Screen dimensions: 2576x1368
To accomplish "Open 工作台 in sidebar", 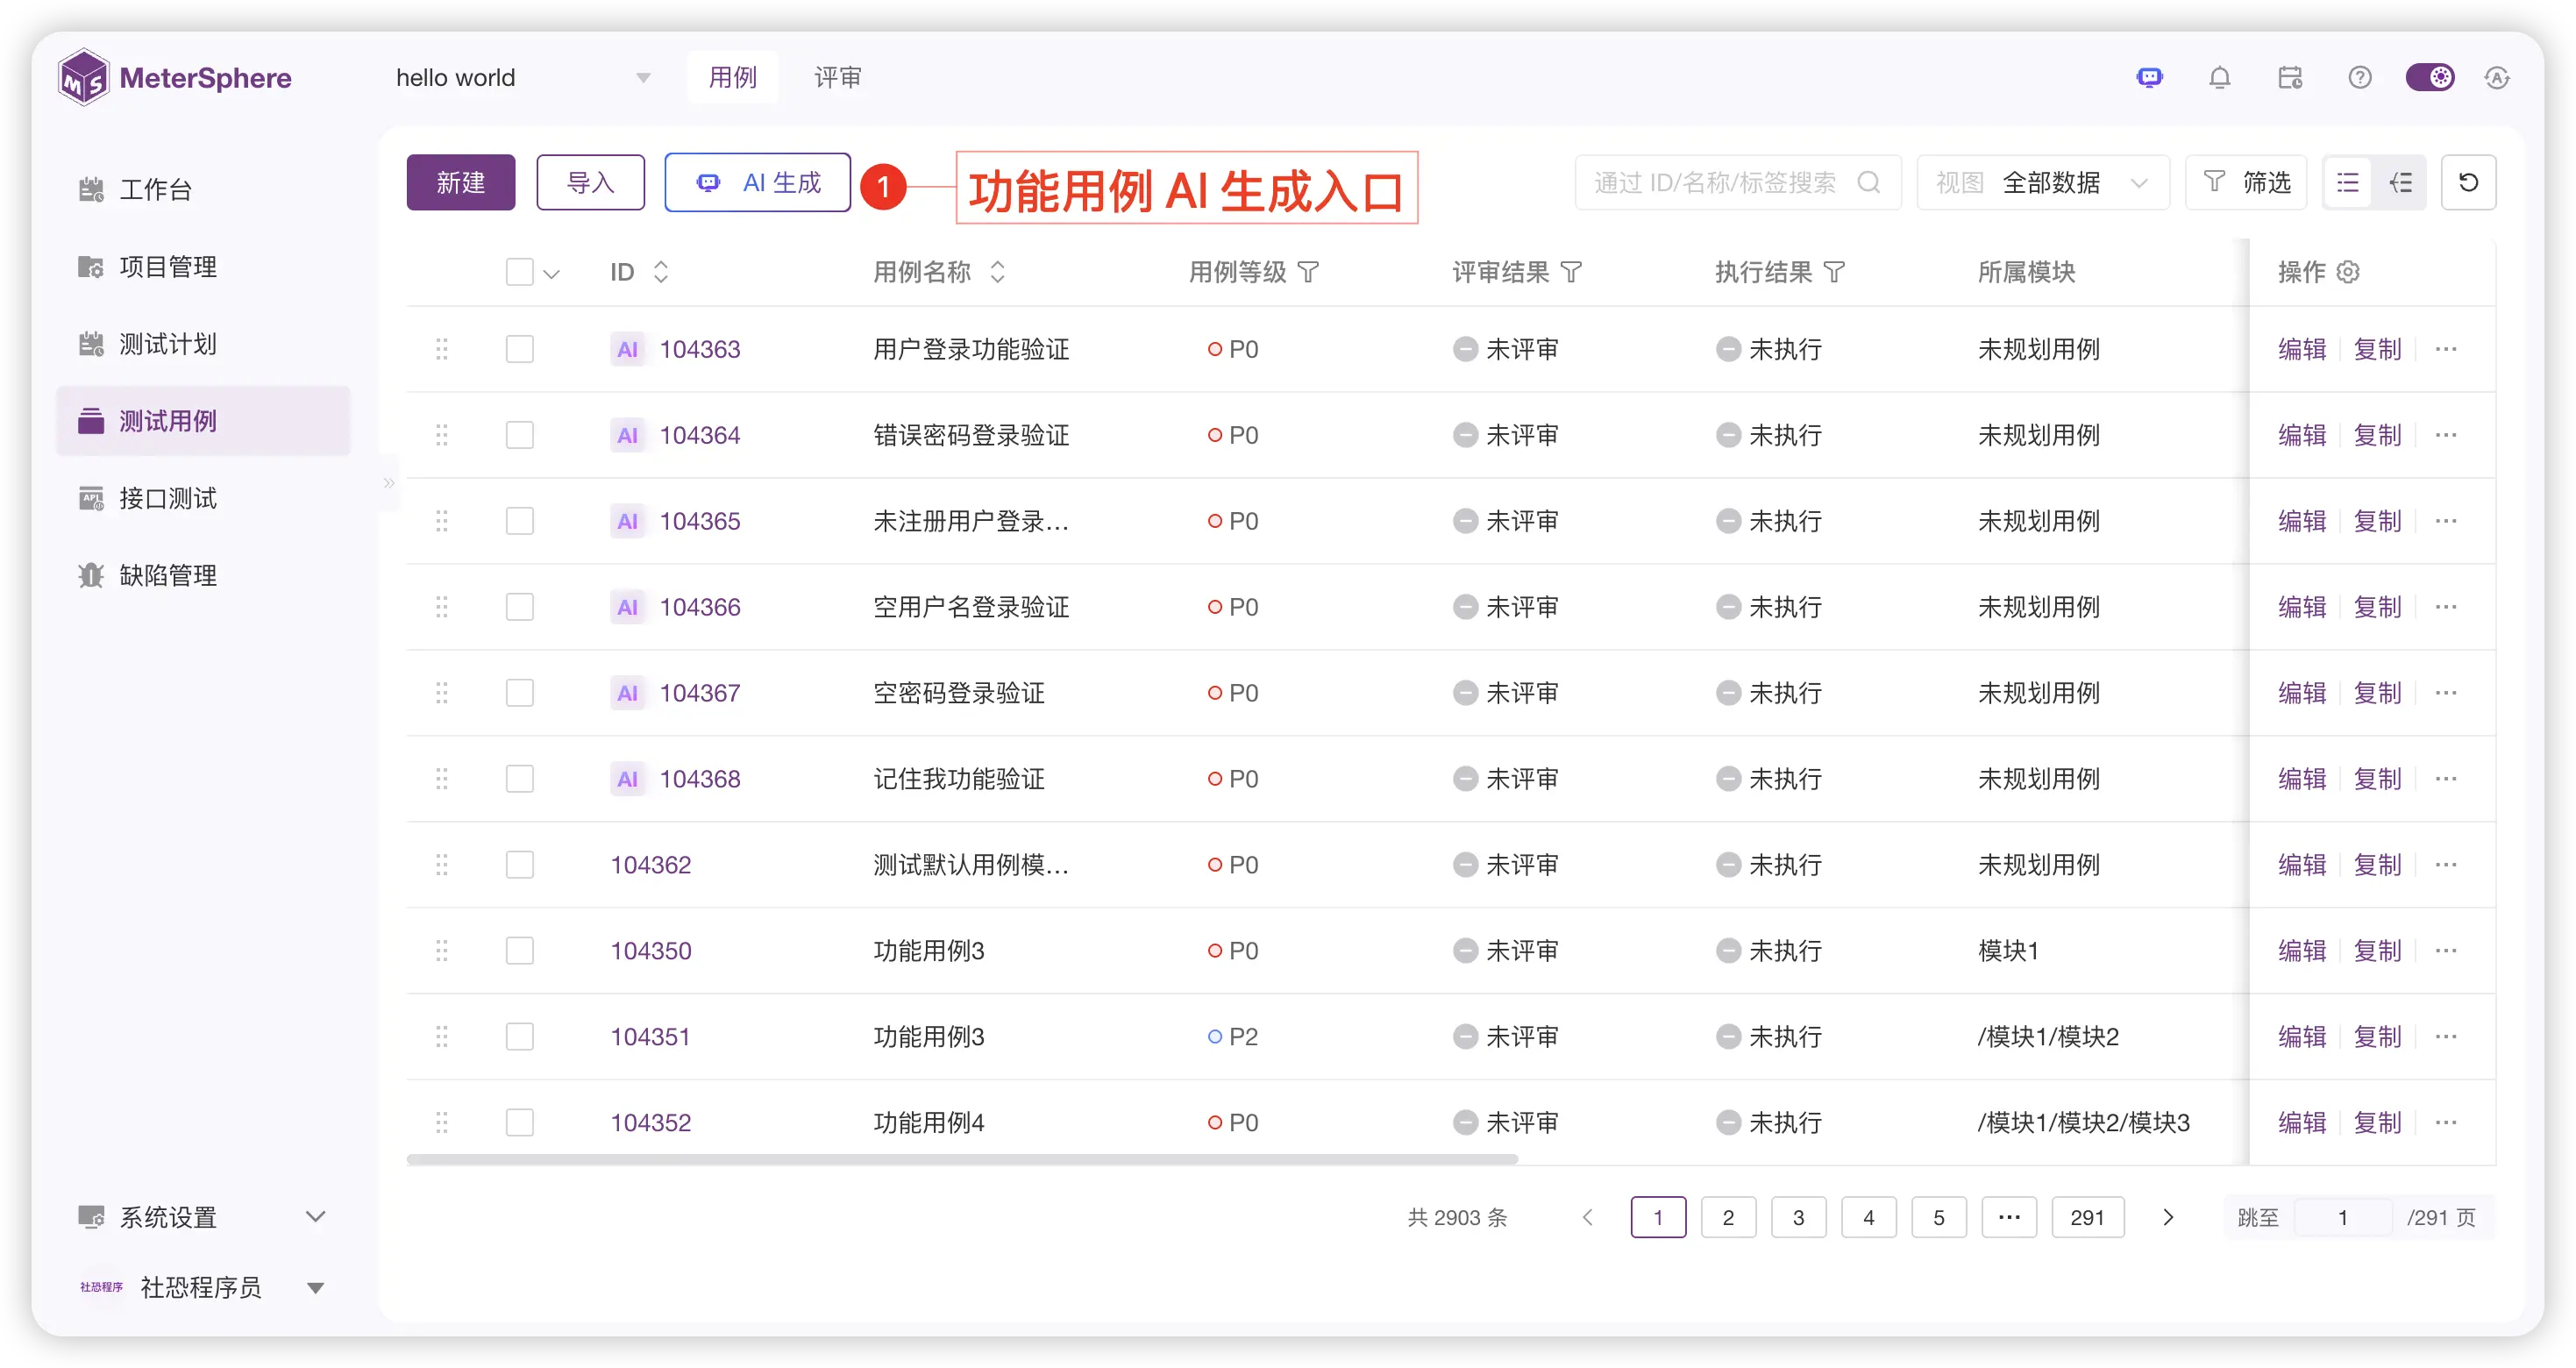I will pyautogui.click(x=203, y=189).
